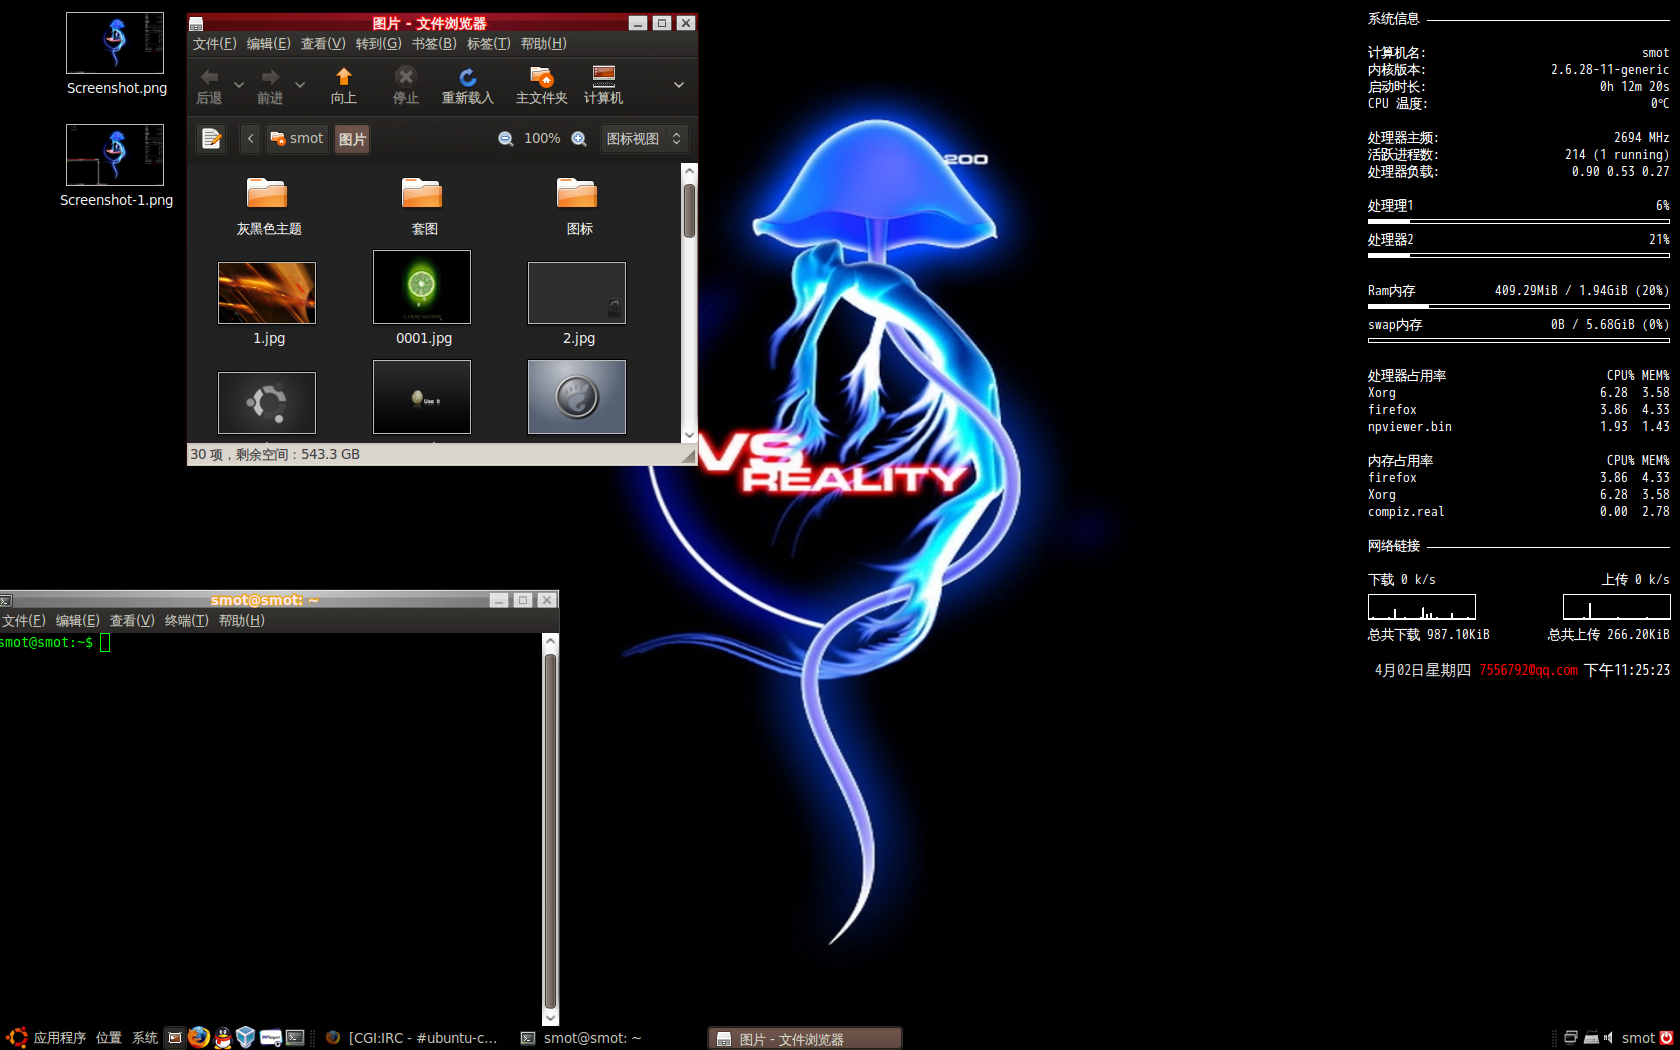1680x1050 pixels.
Task: Expand the Forward history dropdown arrow
Action: 300,85
